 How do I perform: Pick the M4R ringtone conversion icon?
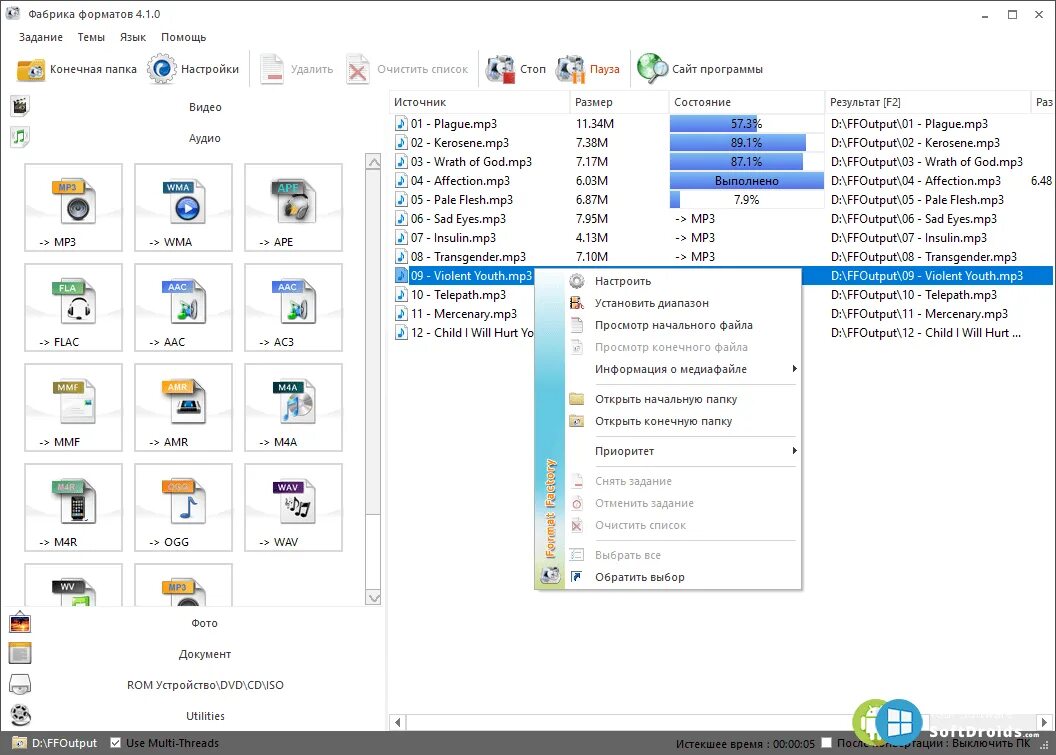tap(73, 507)
